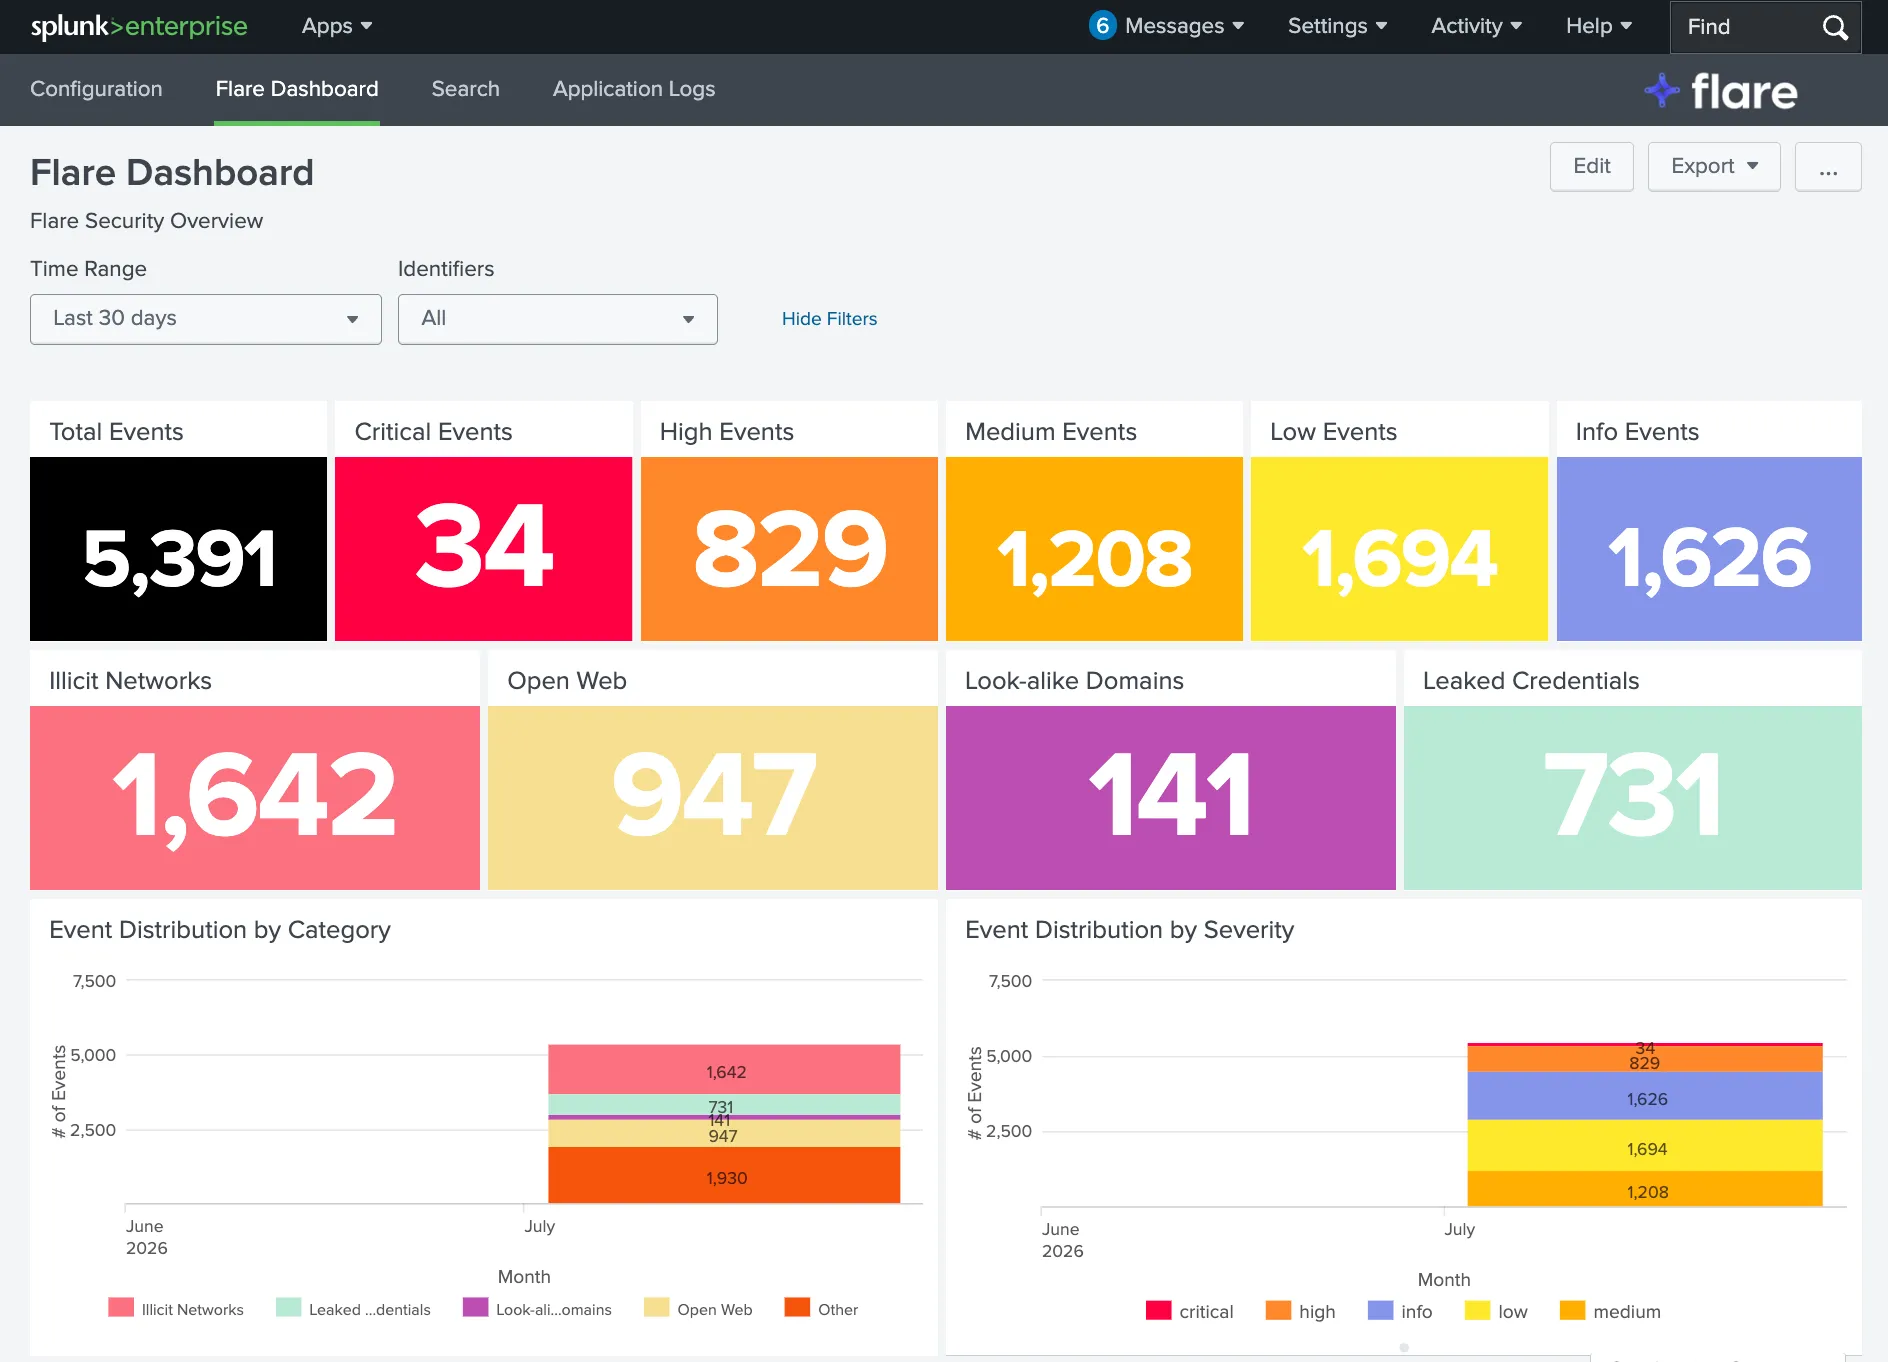
Task: Switch to the Search tab
Action: click(x=466, y=89)
